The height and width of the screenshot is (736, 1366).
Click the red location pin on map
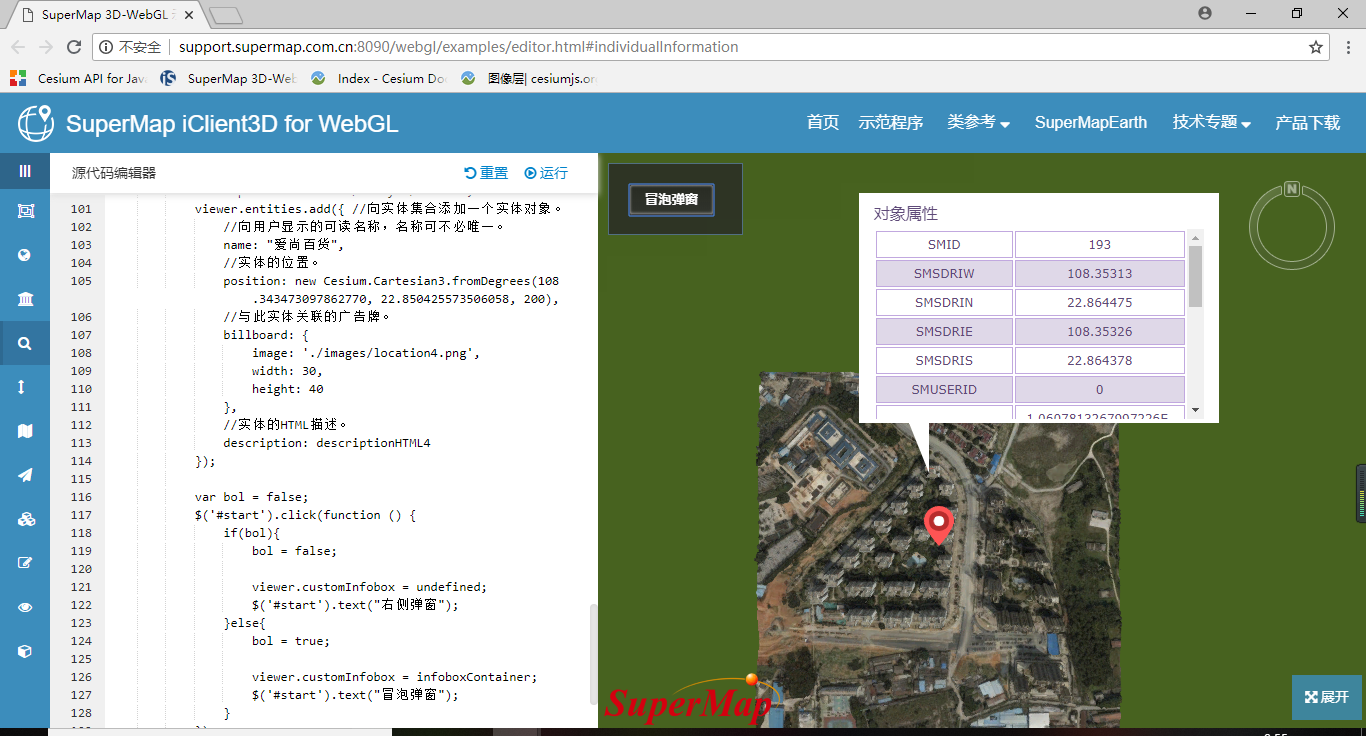tap(938, 526)
